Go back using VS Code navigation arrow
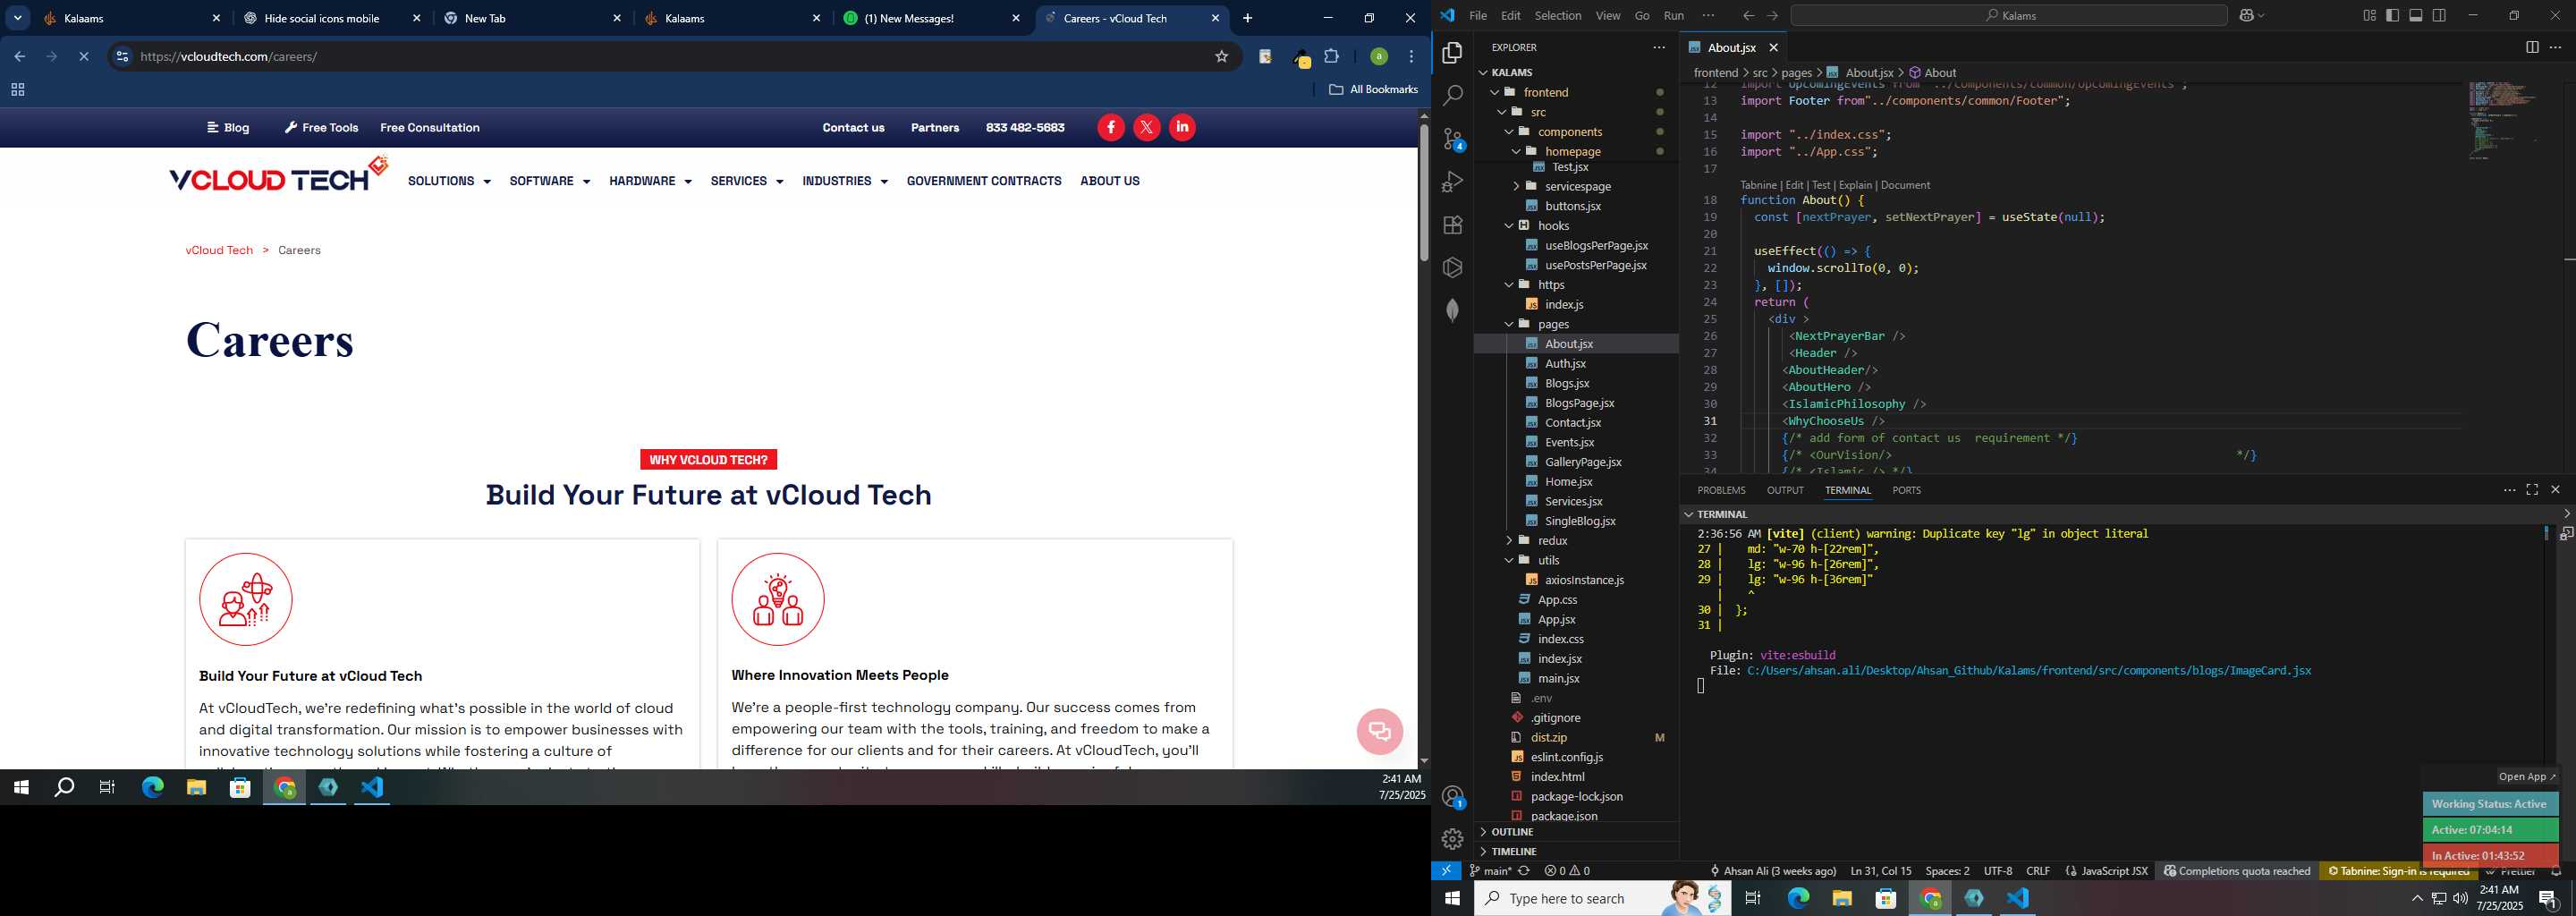The image size is (2576, 916). [1748, 15]
